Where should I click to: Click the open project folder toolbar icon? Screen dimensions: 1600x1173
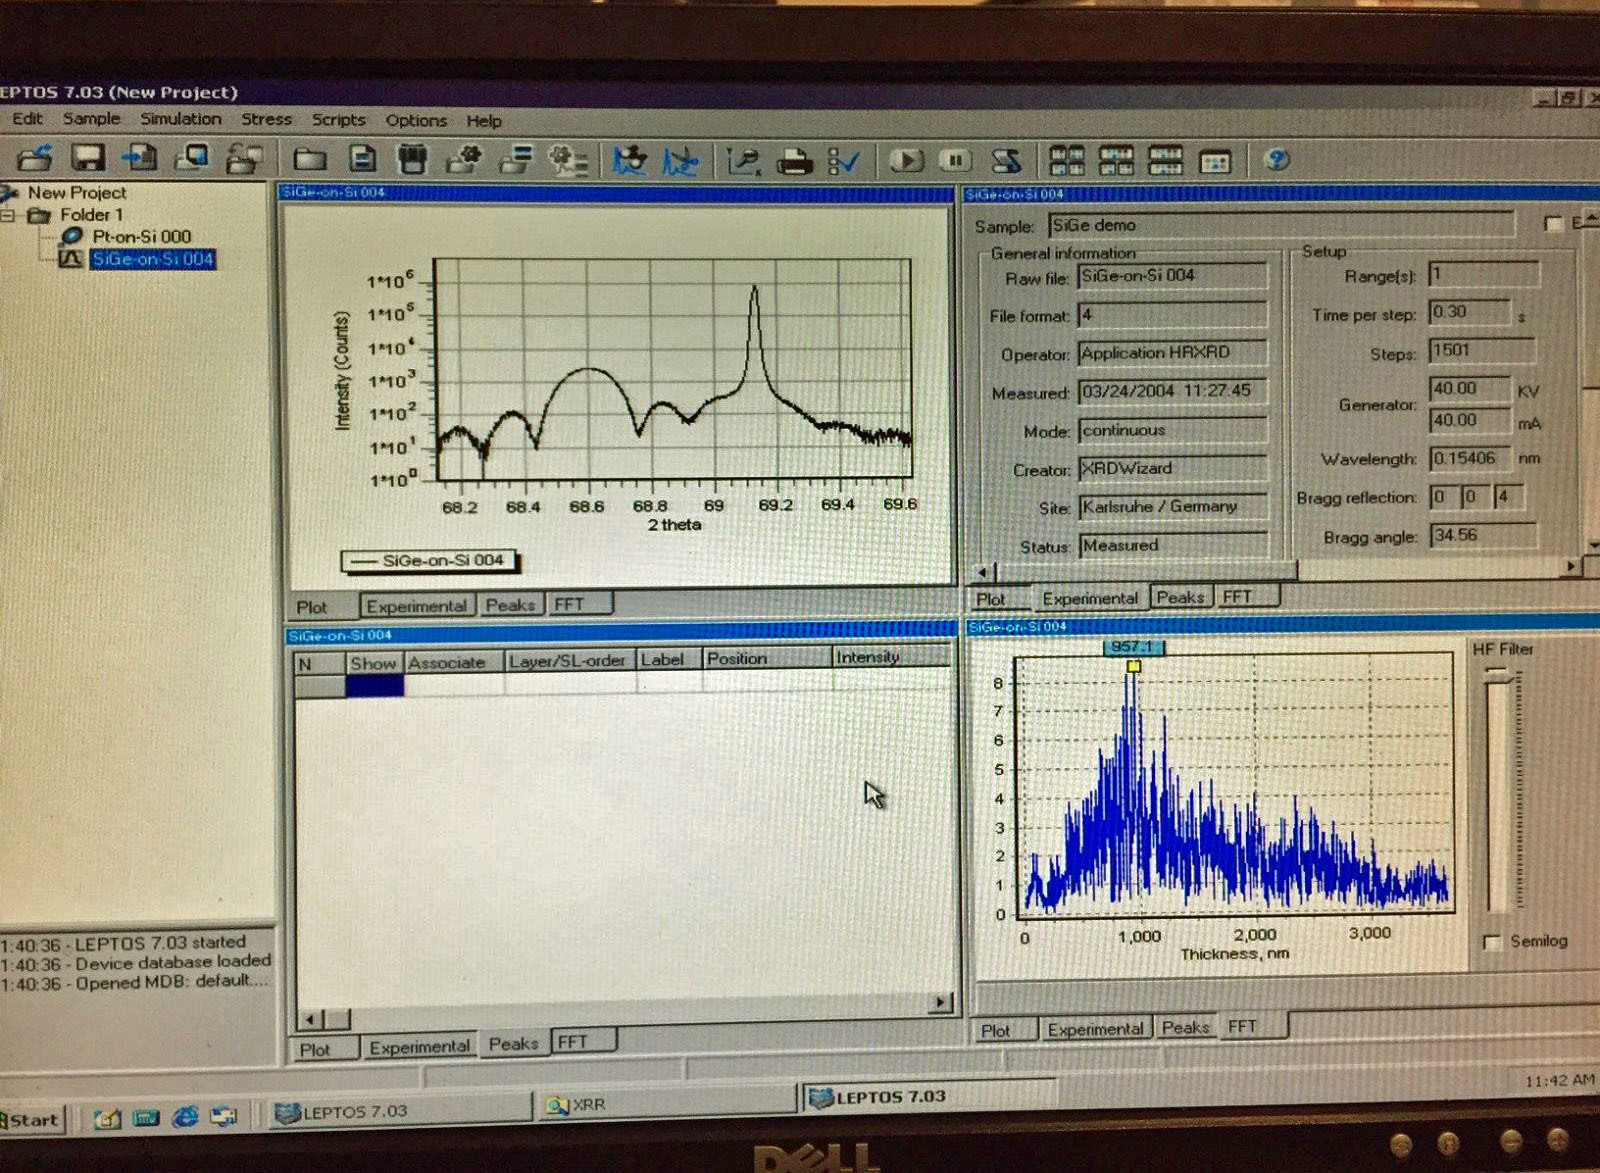[x=35, y=157]
